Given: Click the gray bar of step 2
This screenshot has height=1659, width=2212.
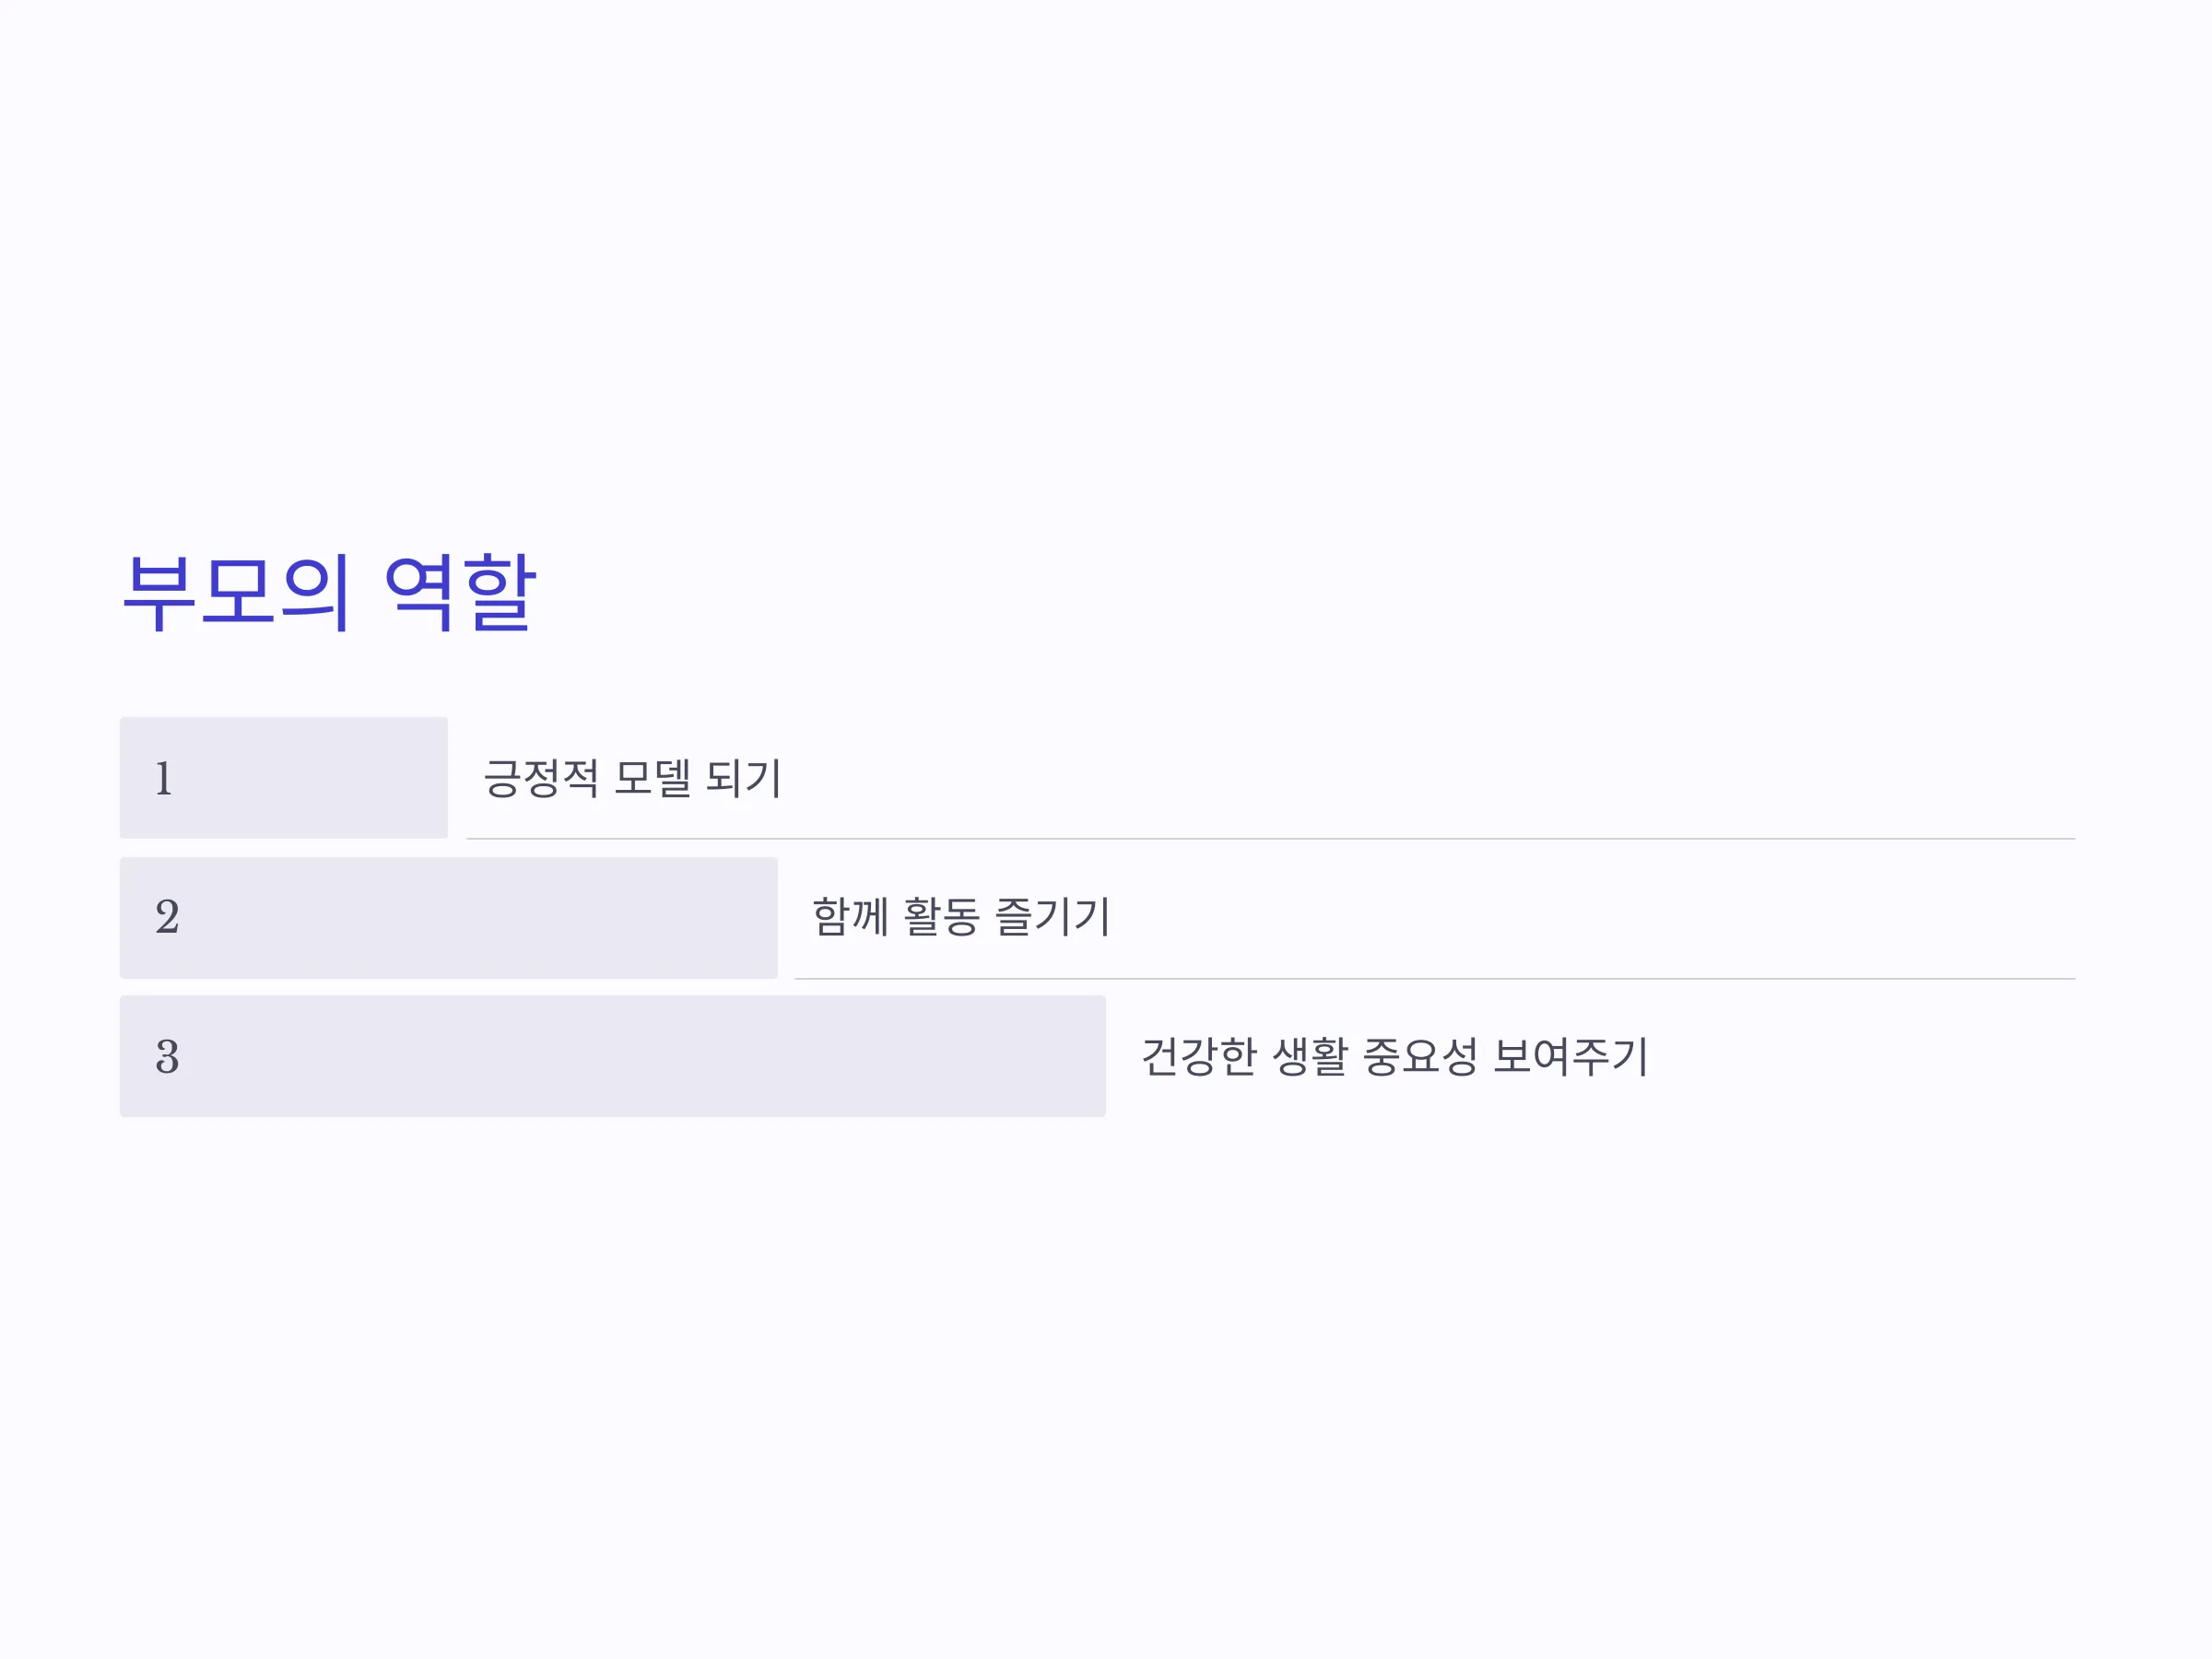Looking at the screenshot, I should (449, 917).
